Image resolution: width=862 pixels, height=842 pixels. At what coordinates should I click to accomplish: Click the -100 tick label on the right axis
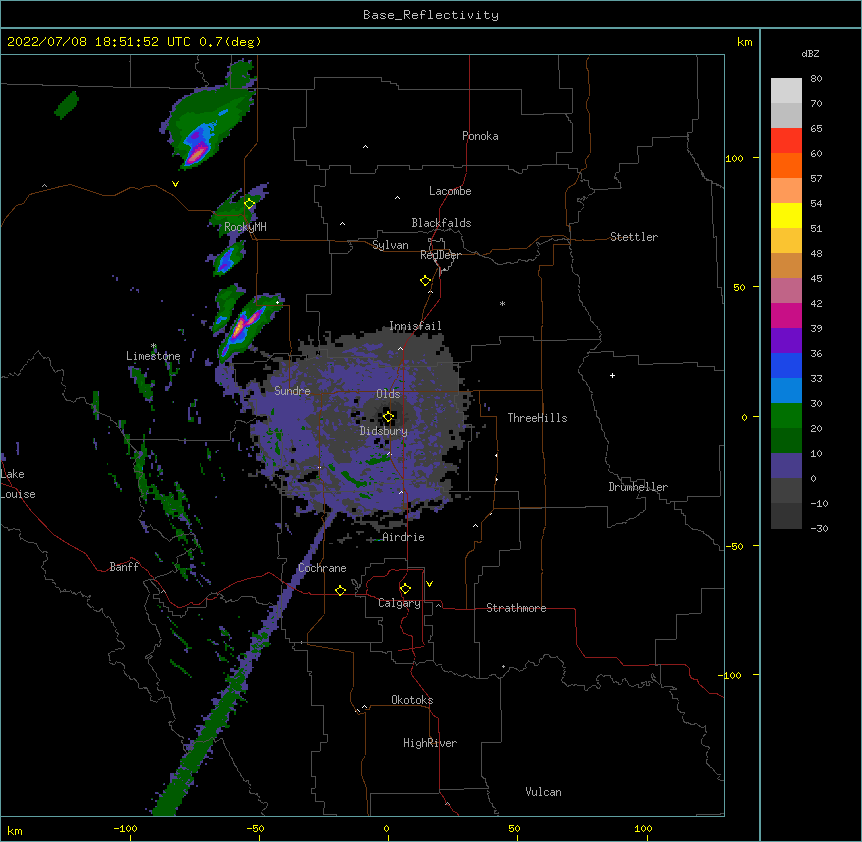pos(731,675)
